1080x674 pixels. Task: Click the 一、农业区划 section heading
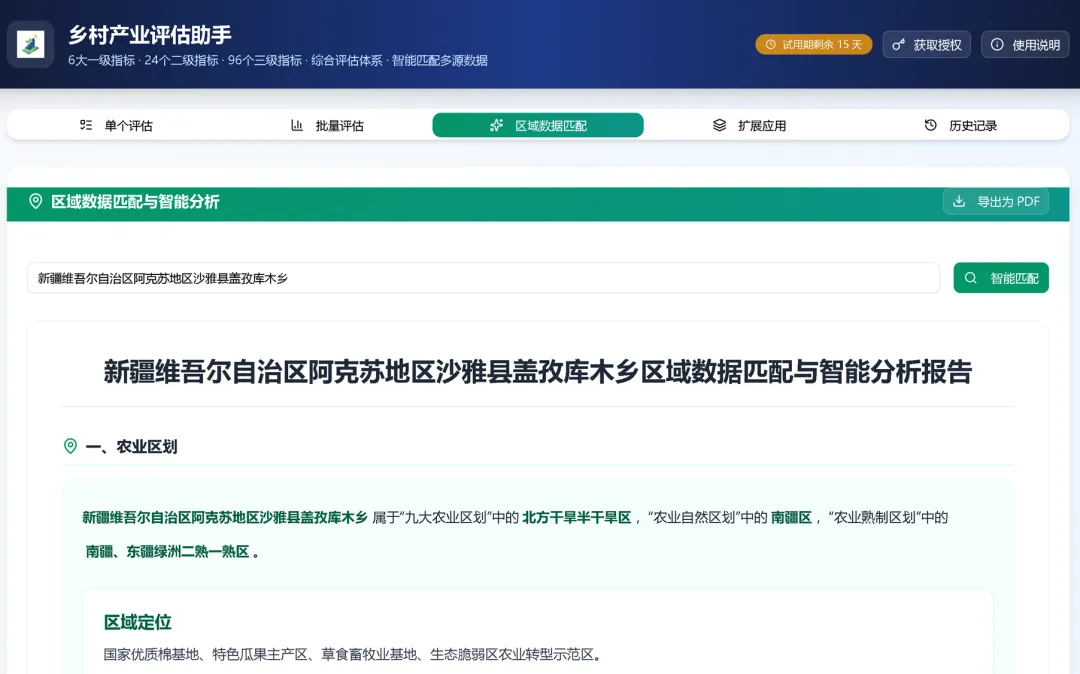(131, 447)
